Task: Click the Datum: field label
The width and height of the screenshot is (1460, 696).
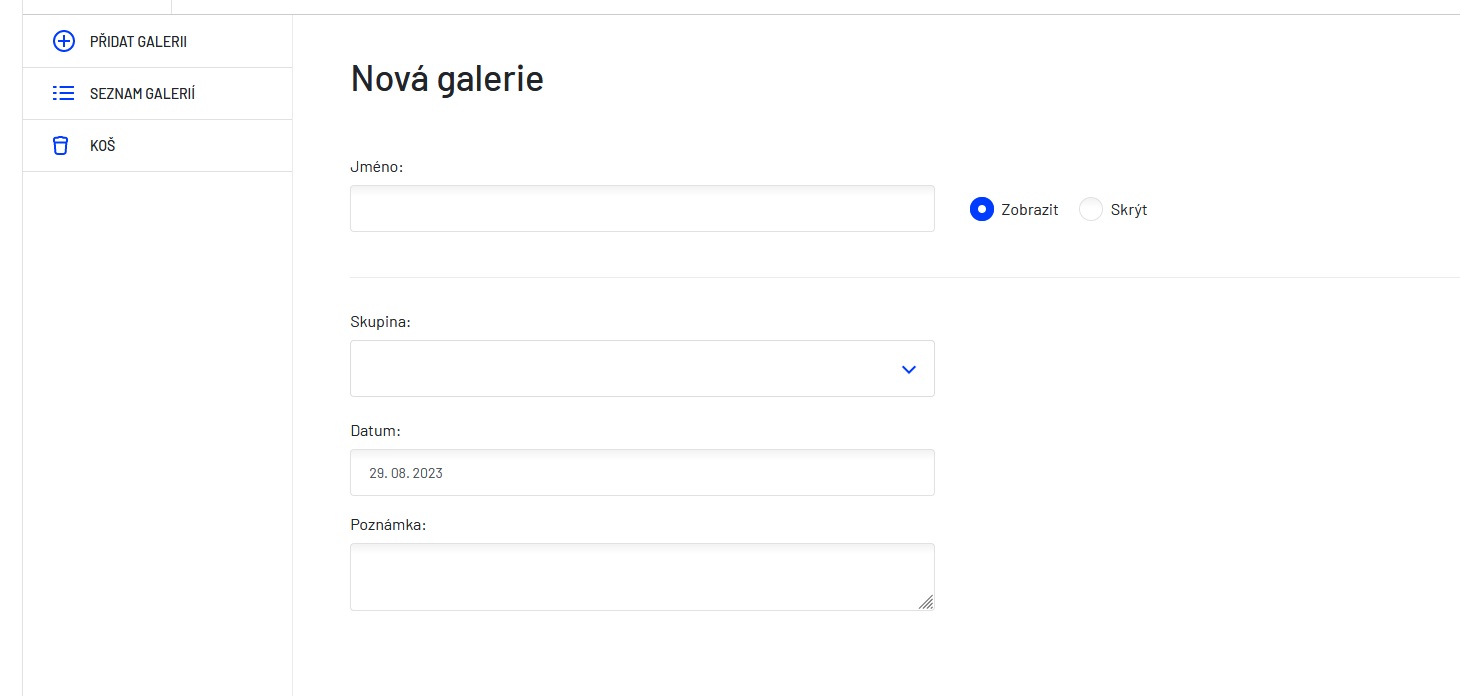Action: coord(376,431)
